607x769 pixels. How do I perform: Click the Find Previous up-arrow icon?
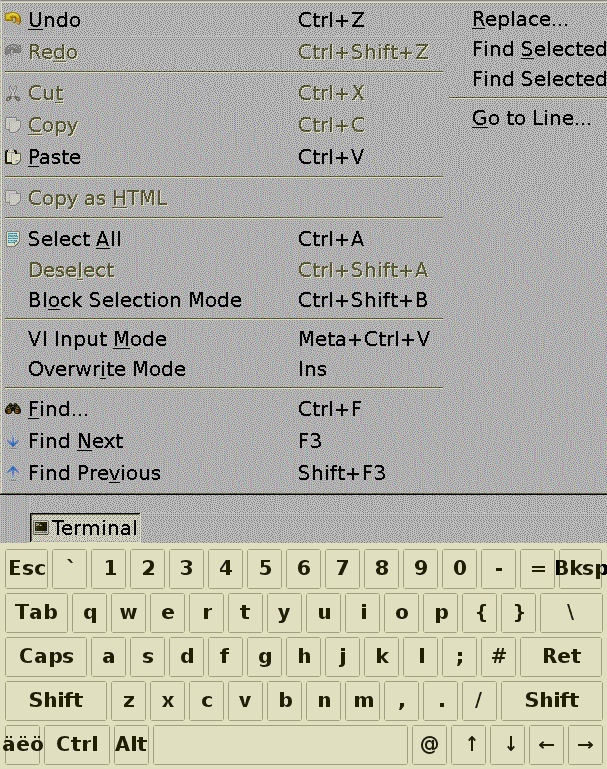pyautogui.click(x=13, y=473)
